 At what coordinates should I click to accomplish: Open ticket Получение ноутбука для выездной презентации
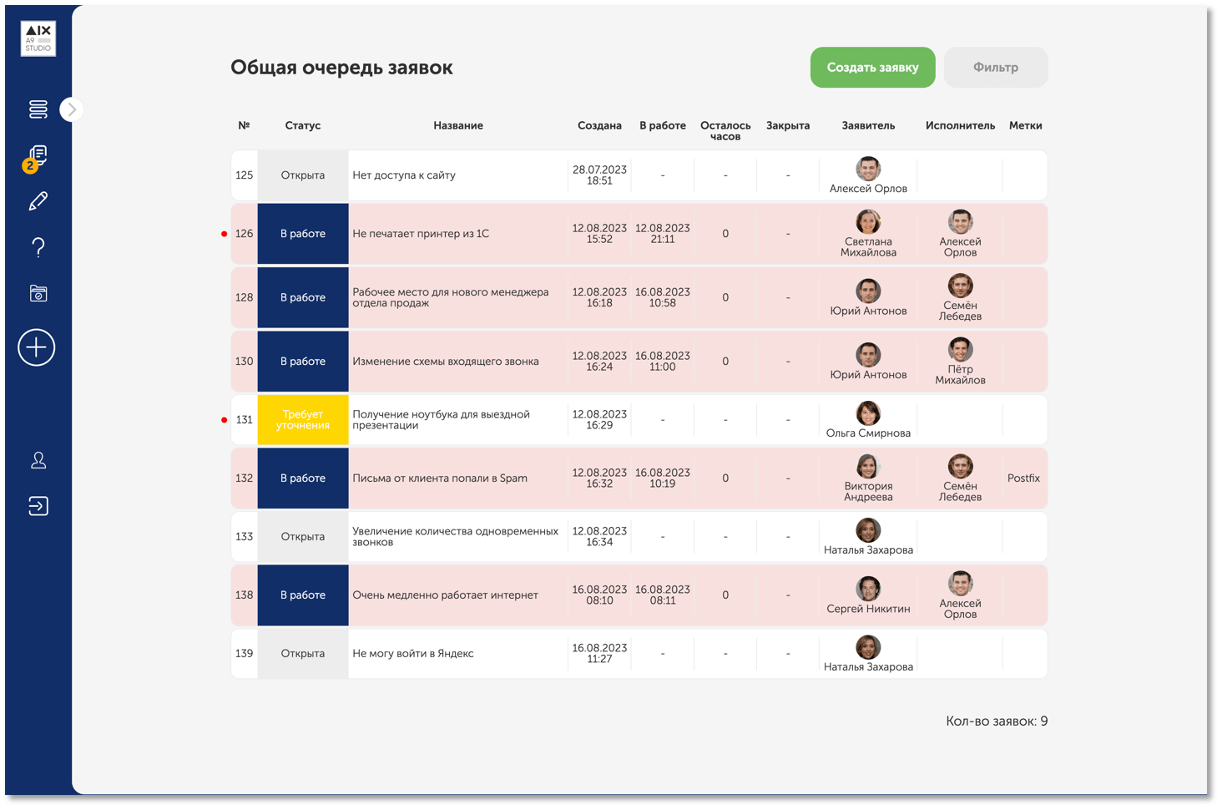[441, 420]
